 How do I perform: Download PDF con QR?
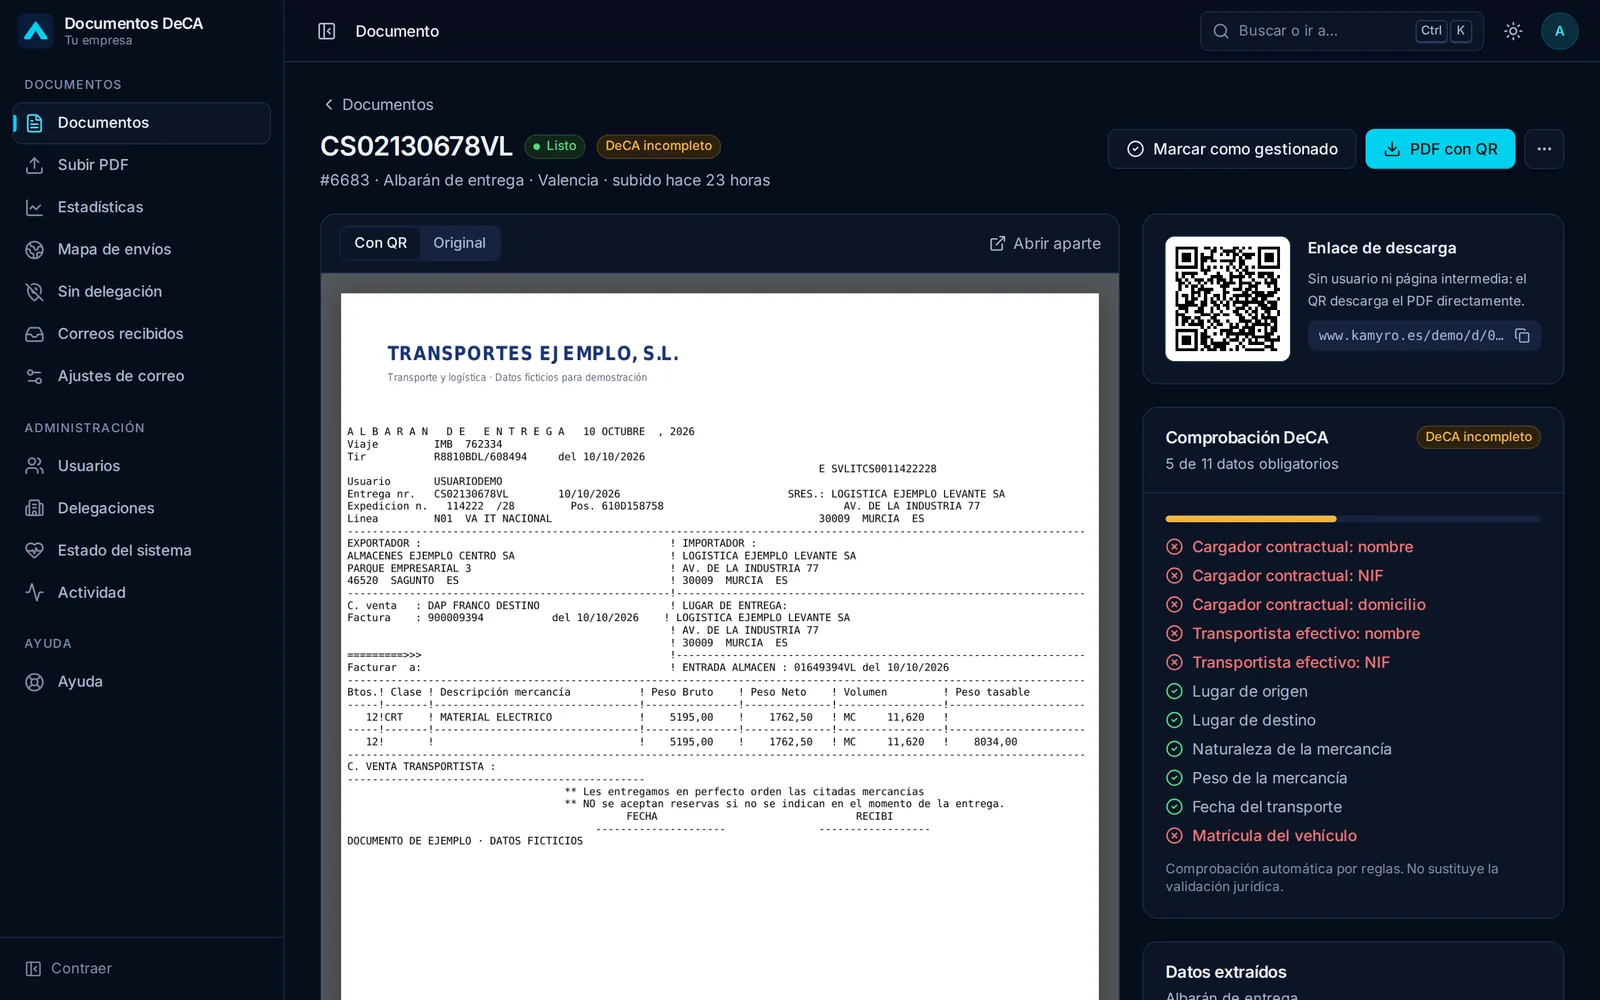pyautogui.click(x=1440, y=149)
